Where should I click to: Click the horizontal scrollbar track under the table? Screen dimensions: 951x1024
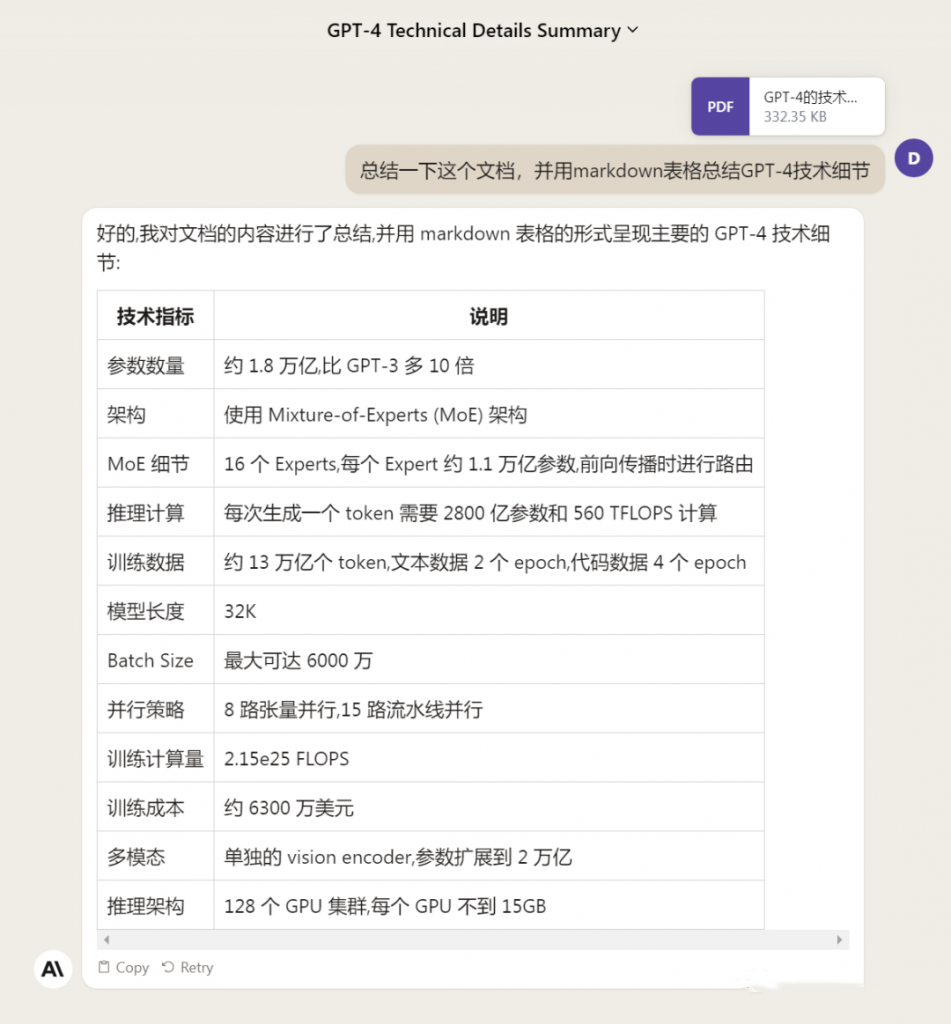click(x=470, y=940)
